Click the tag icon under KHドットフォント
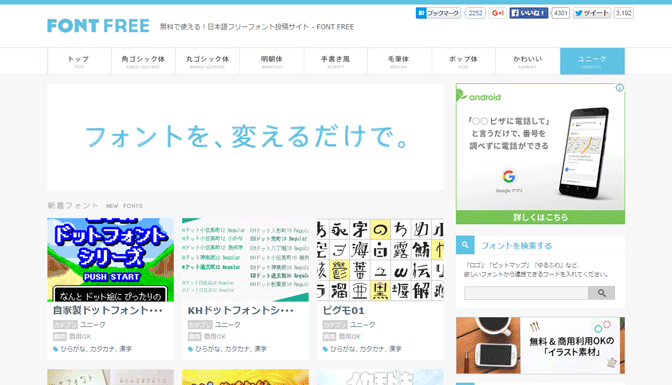 click(x=190, y=349)
